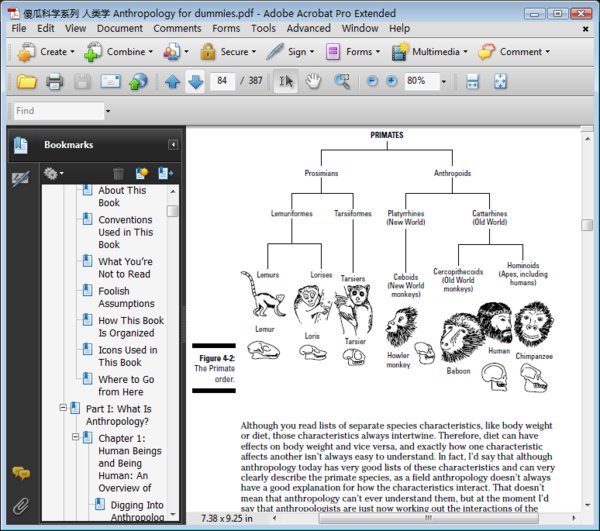
Task: Go to previous page with up arrow
Action: (x=173, y=81)
